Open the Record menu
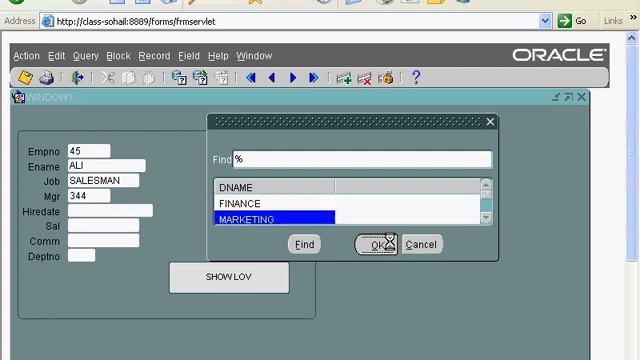The height and width of the screenshot is (360, 640). [154, 56]
